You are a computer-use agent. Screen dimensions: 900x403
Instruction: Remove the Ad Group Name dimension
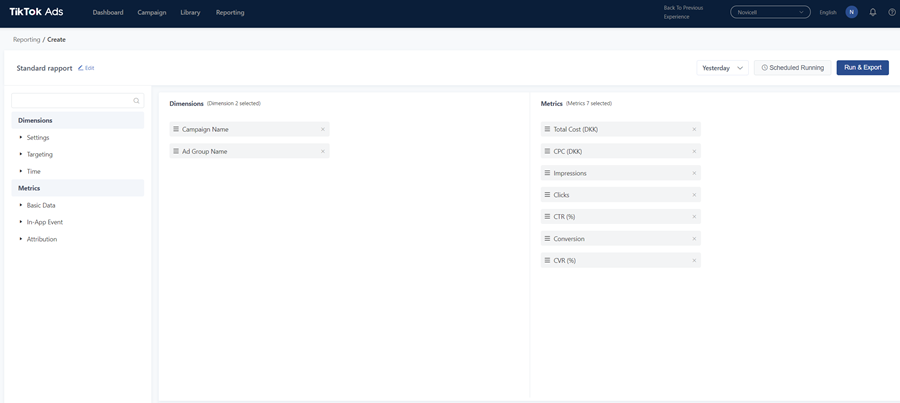click(x=323, y=151)
